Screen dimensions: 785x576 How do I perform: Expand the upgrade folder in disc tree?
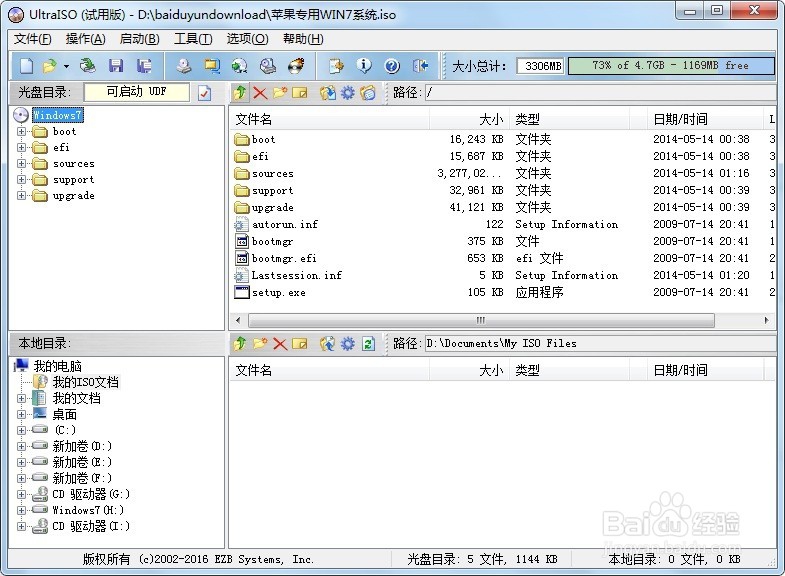[21, 196]
